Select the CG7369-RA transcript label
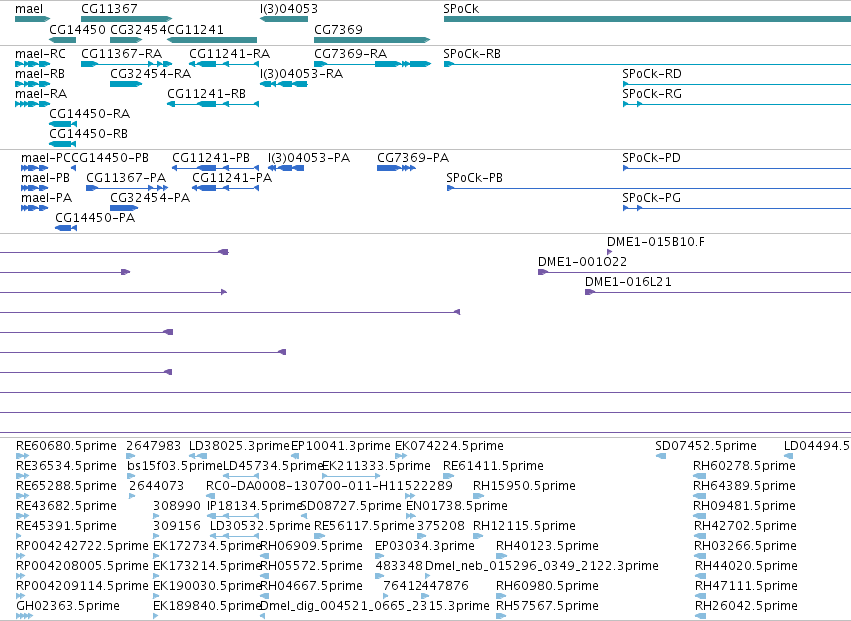The height and width of the screenshot is (621, 851). 351,54
